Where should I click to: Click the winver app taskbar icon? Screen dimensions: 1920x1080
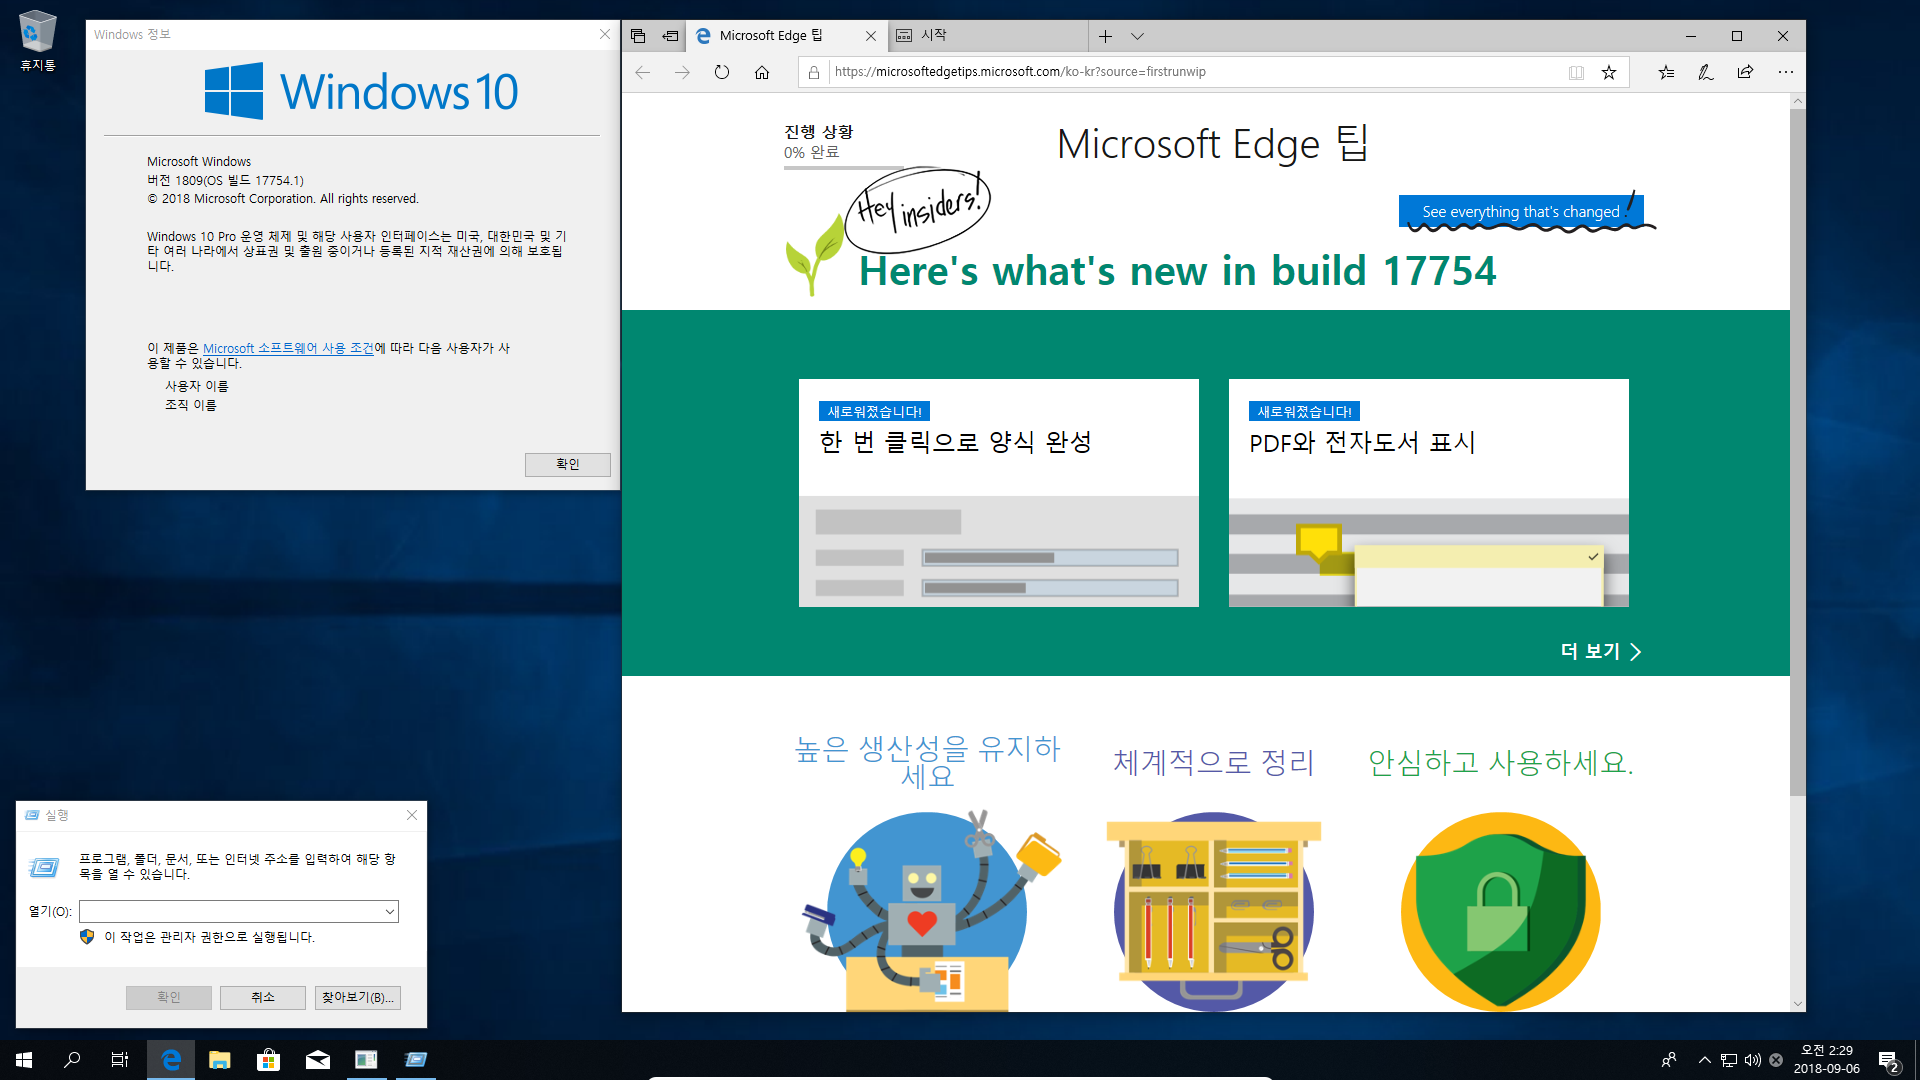[x=366, y=1060]
